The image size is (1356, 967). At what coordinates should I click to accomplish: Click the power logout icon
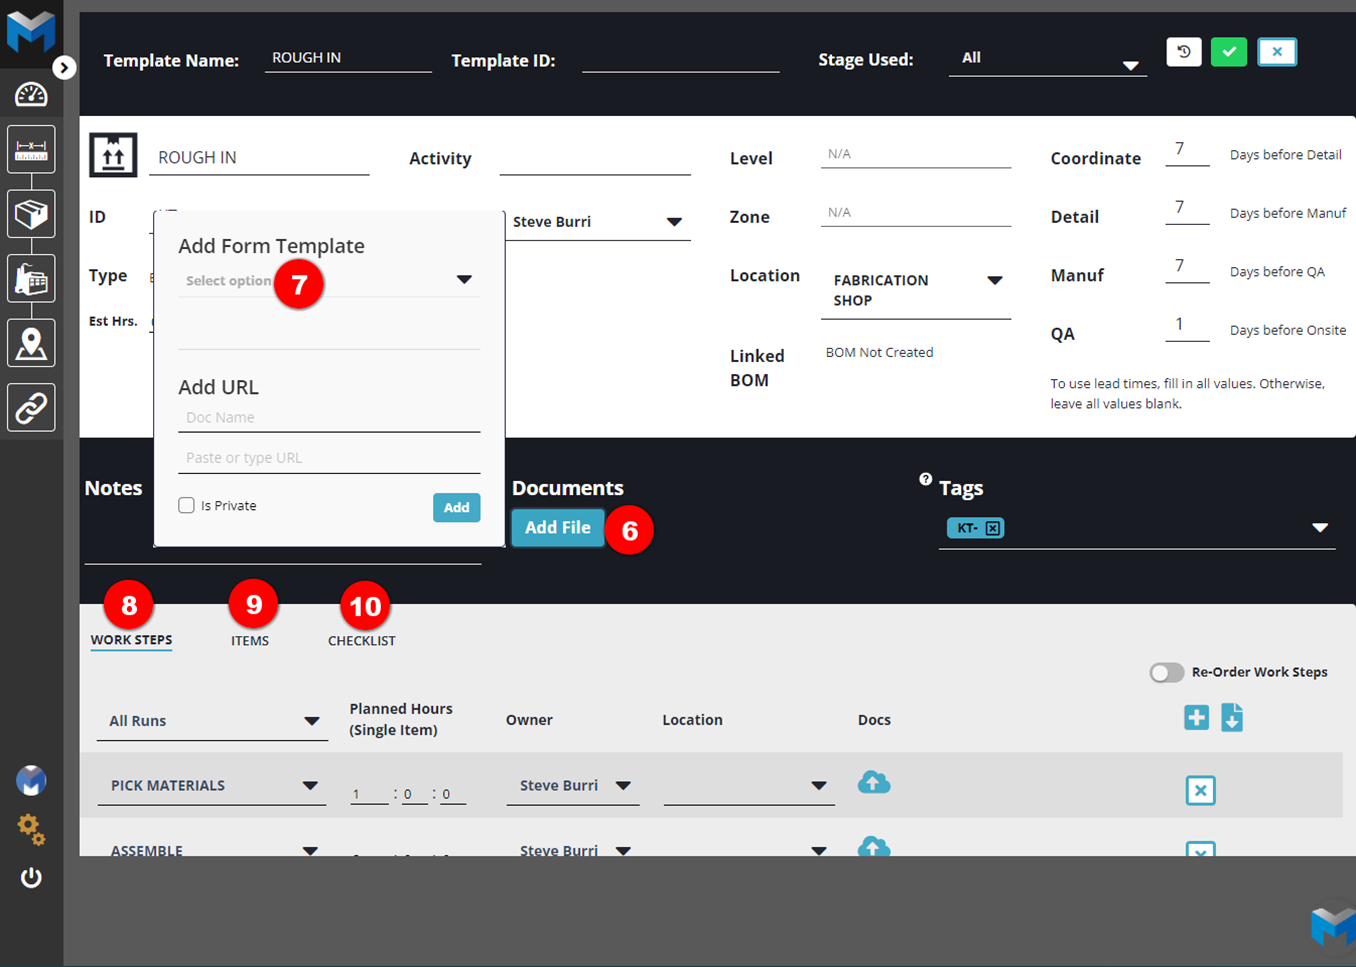tap(31, 878)
